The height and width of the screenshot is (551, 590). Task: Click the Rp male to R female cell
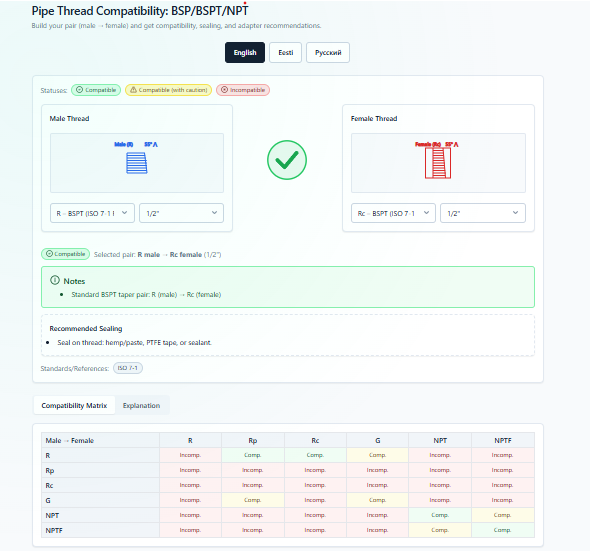click(190, 470)
